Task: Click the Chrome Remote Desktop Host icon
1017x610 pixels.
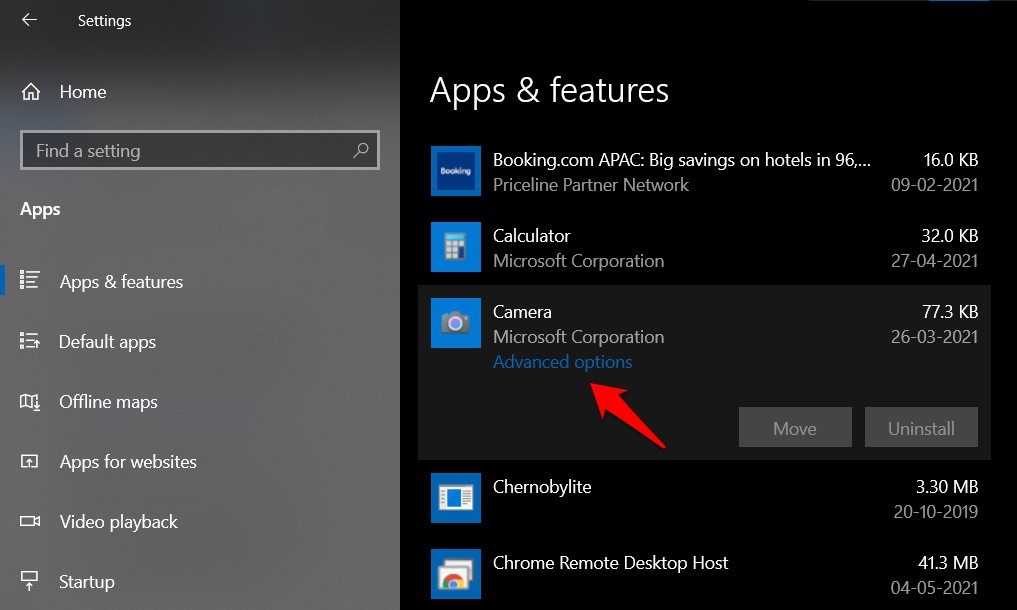Action: tap(456, 574)
